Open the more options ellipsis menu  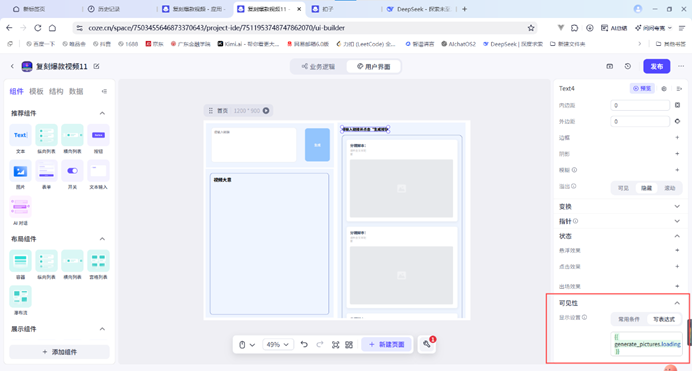[x=681, y=66]
